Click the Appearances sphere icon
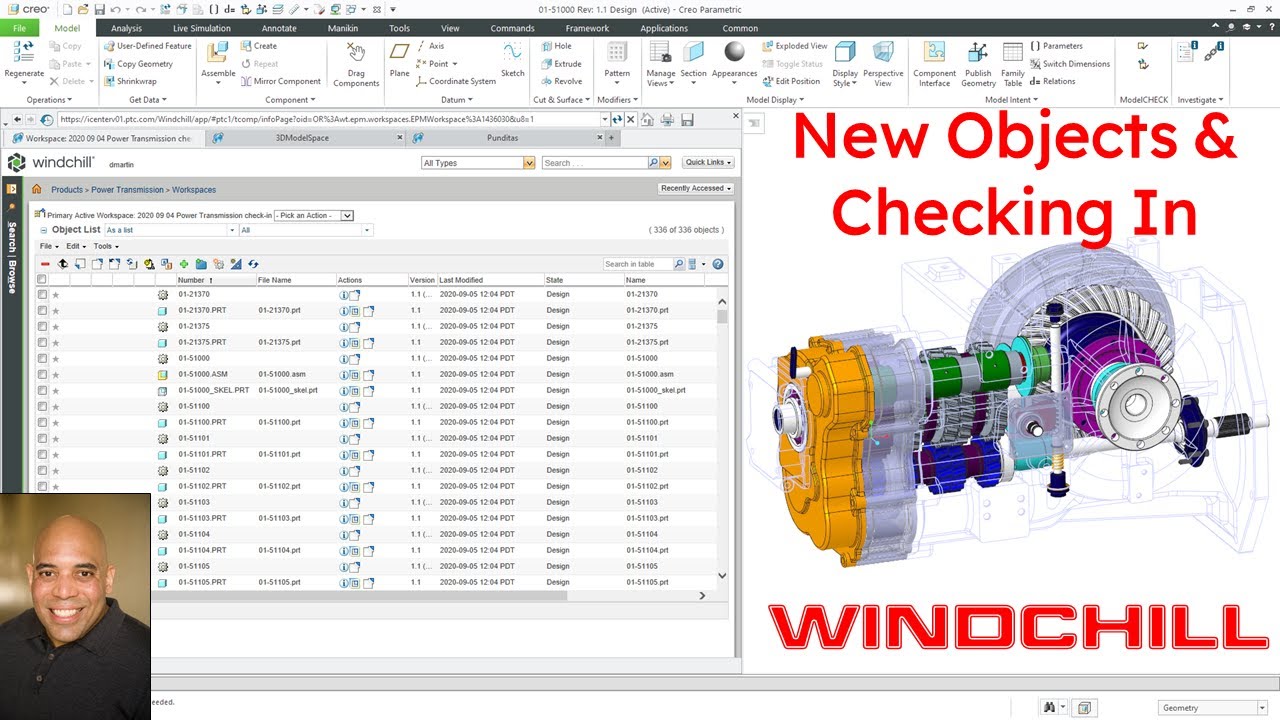 pos(735,52)
